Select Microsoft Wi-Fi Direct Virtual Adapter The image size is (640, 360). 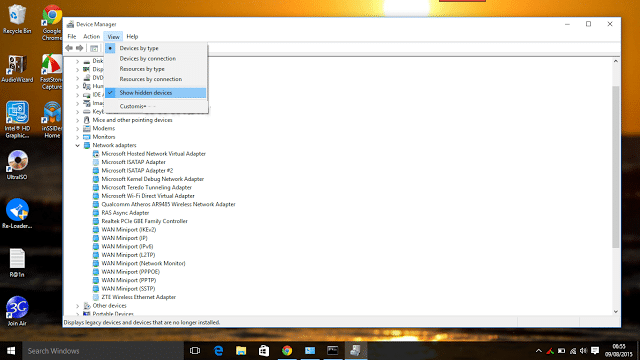(x=148, y=196)
